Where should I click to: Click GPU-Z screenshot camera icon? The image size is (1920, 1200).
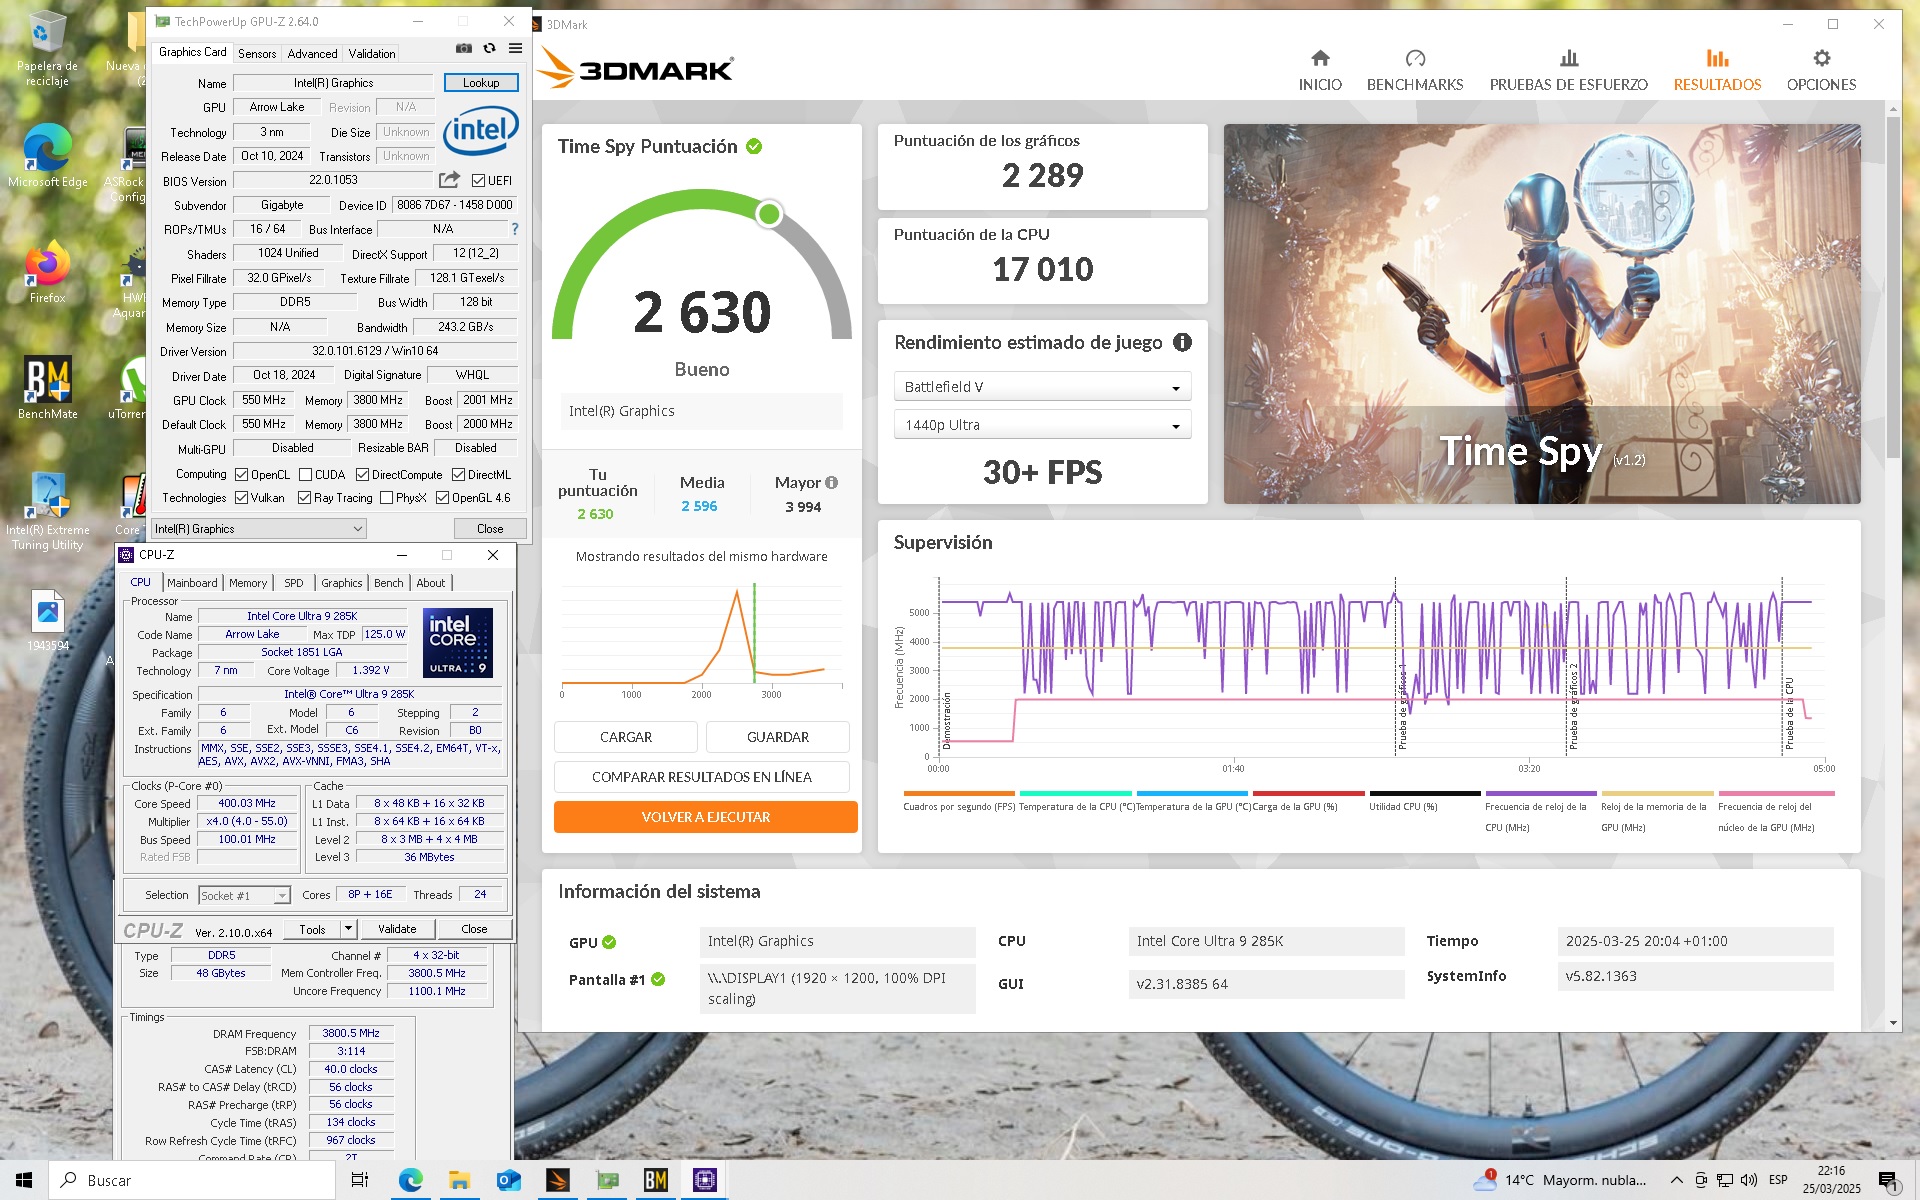463,48
